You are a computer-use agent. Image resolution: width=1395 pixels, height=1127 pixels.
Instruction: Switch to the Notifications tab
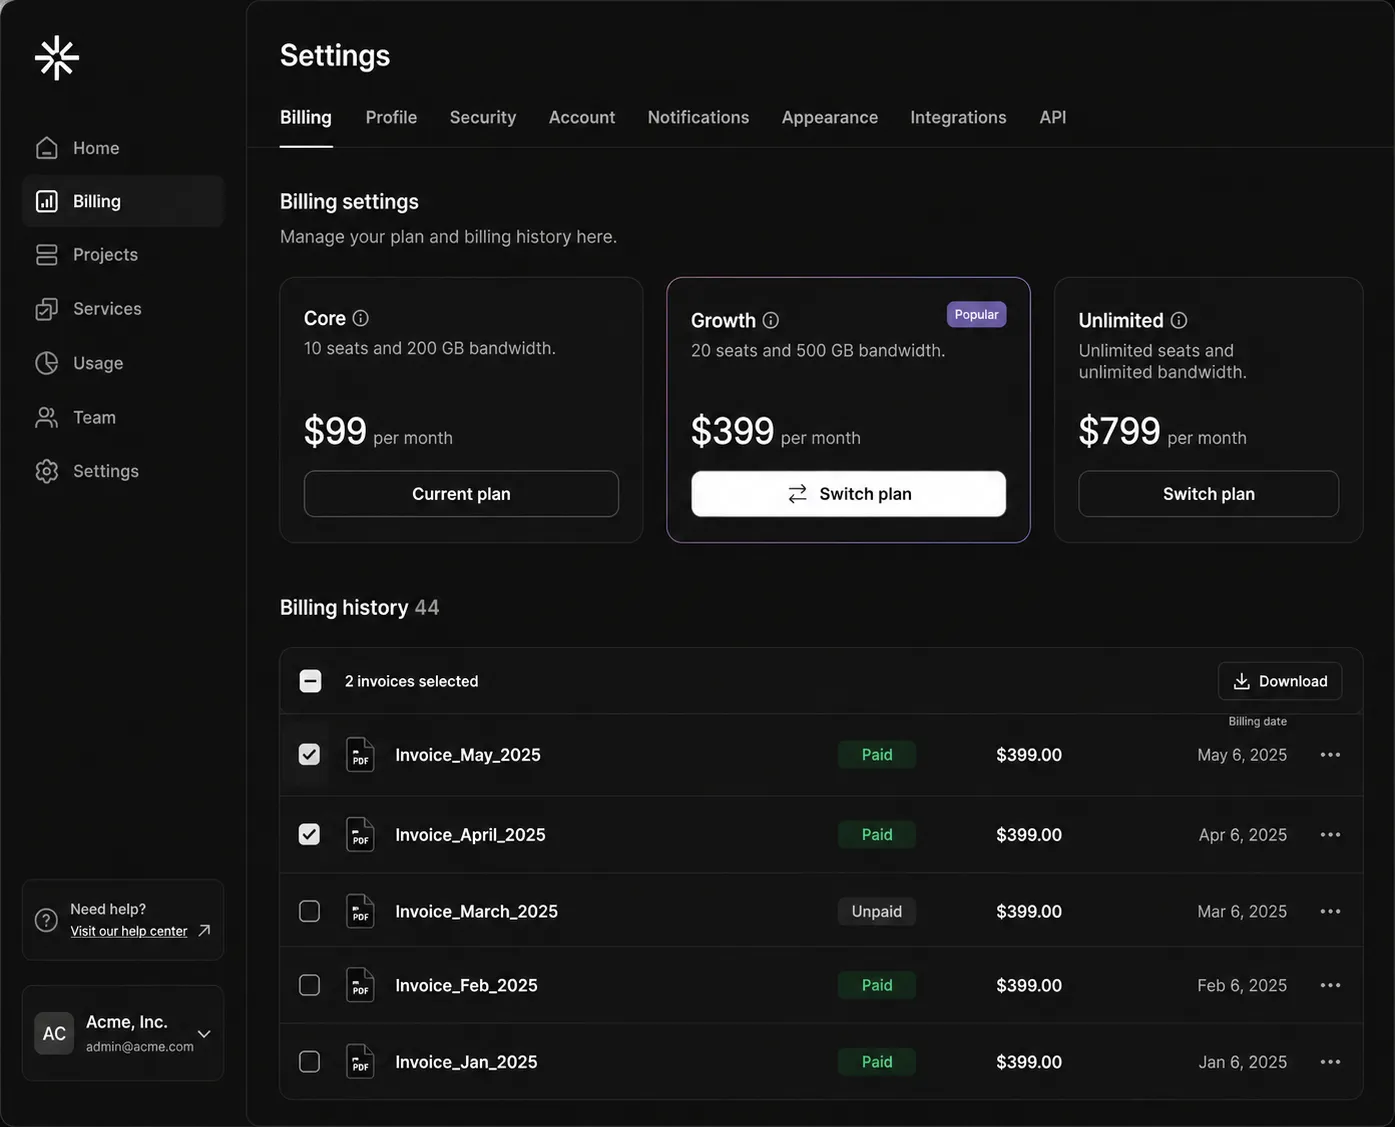pyautogui.click(x=698, y=117)
